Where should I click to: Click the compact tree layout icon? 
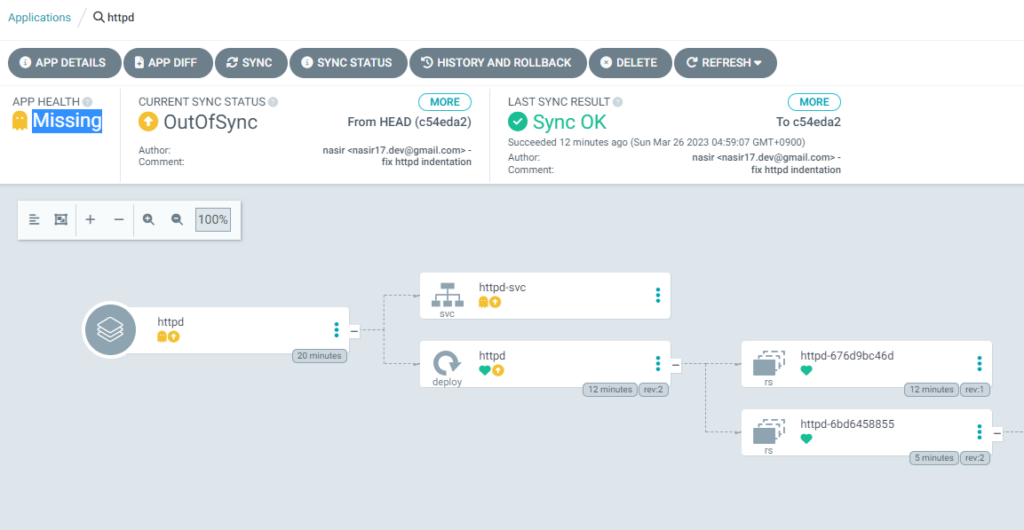tap(34, 220)
